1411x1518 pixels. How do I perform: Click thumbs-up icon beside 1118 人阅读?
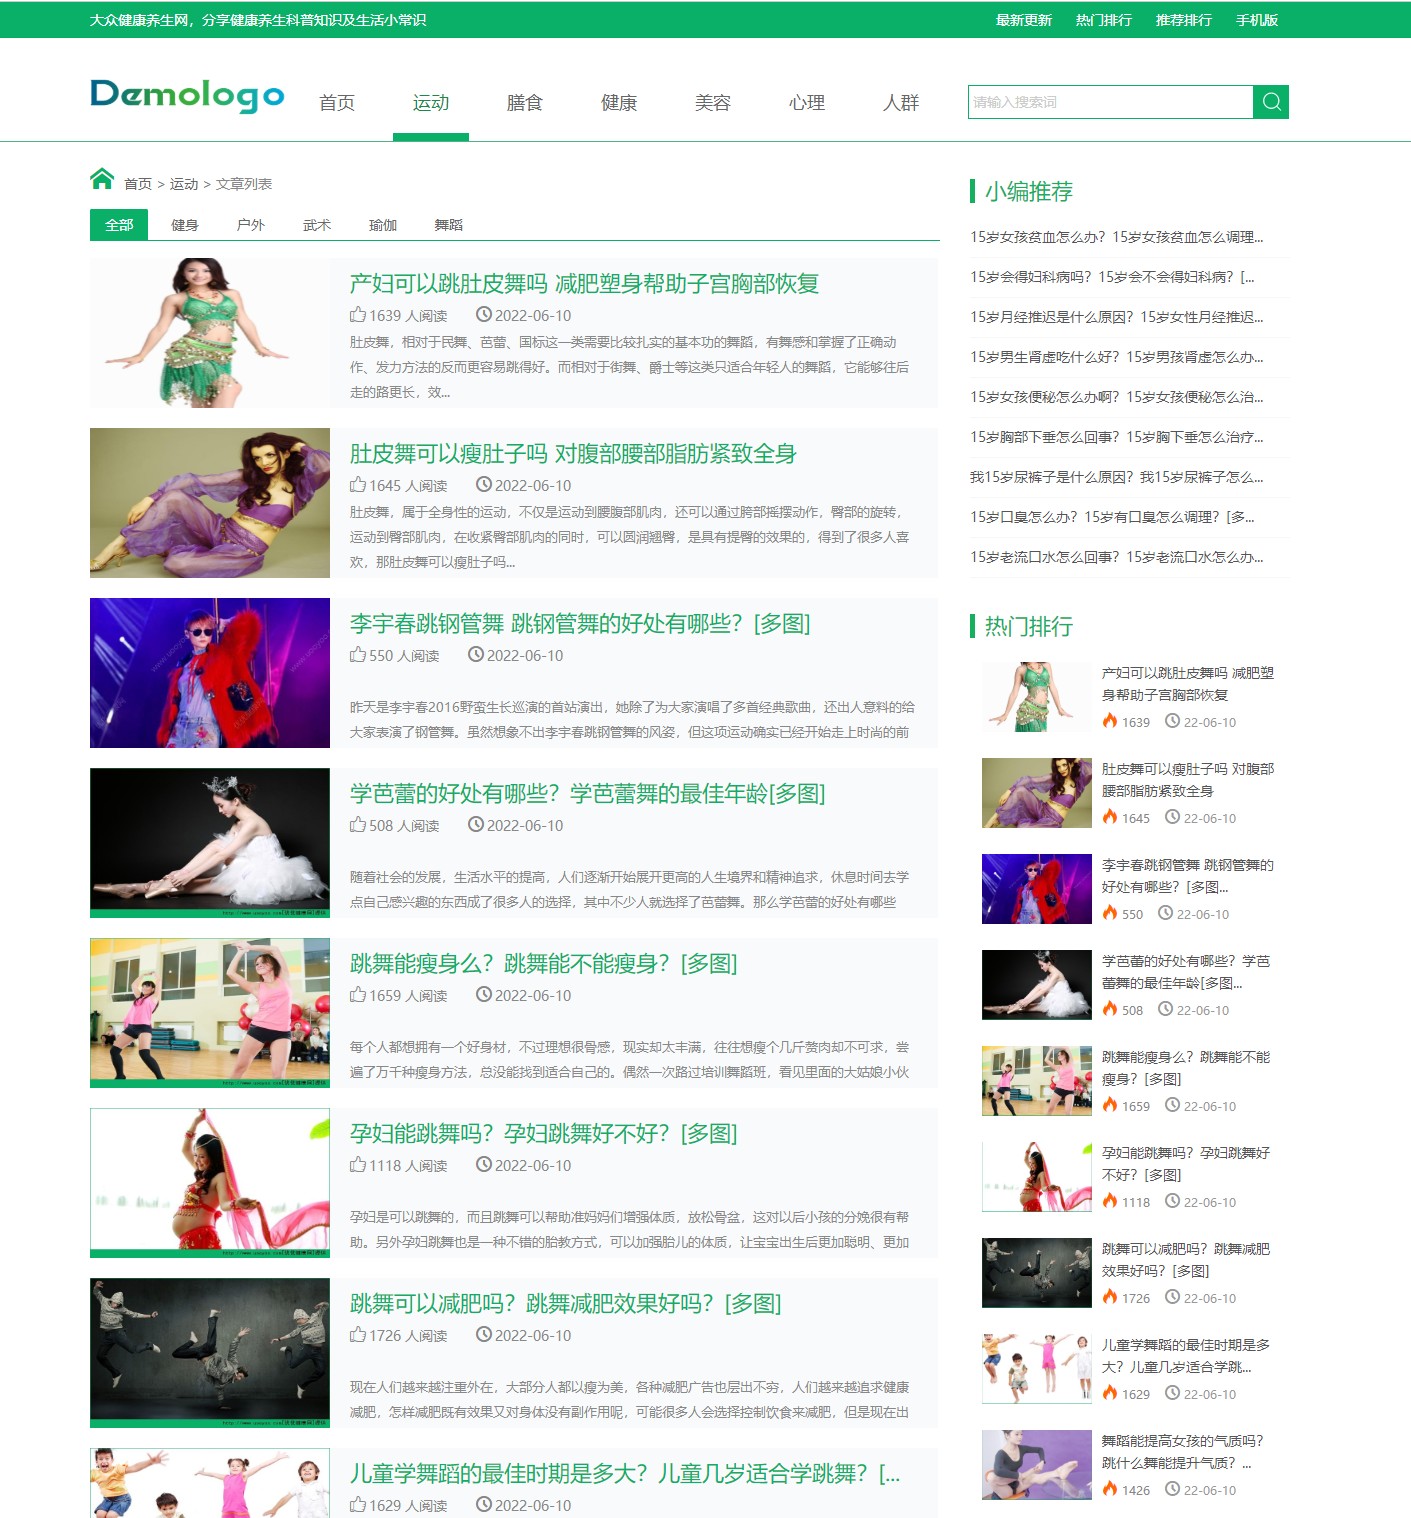[x=357, y=1165]
